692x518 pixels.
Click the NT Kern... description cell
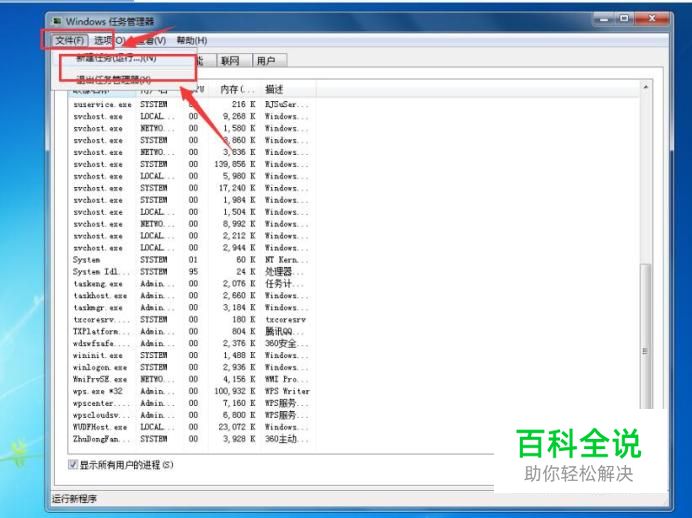pos(285,259)
